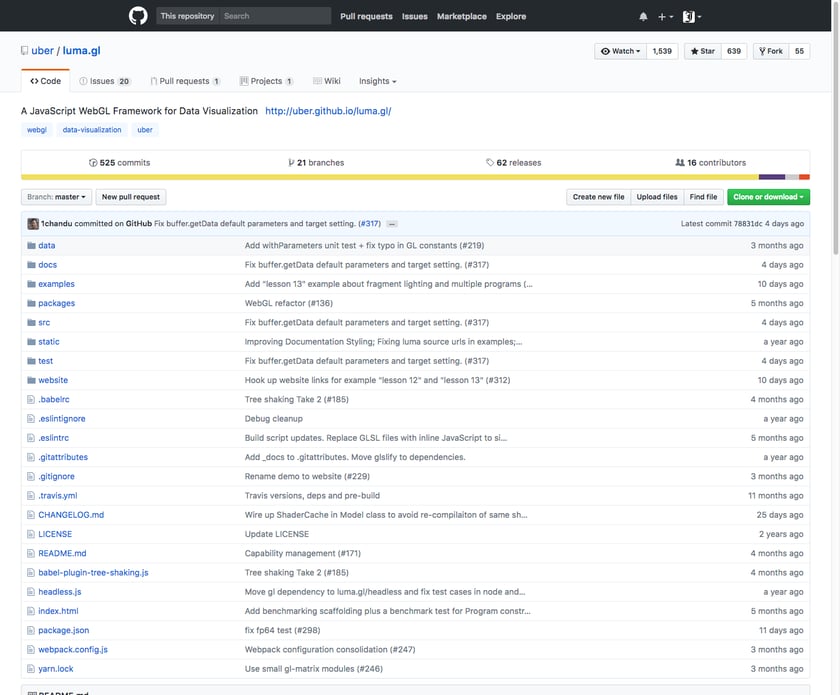Screen dimensions: 840x695
Task: Open the test folder
Action: [46, 361]
